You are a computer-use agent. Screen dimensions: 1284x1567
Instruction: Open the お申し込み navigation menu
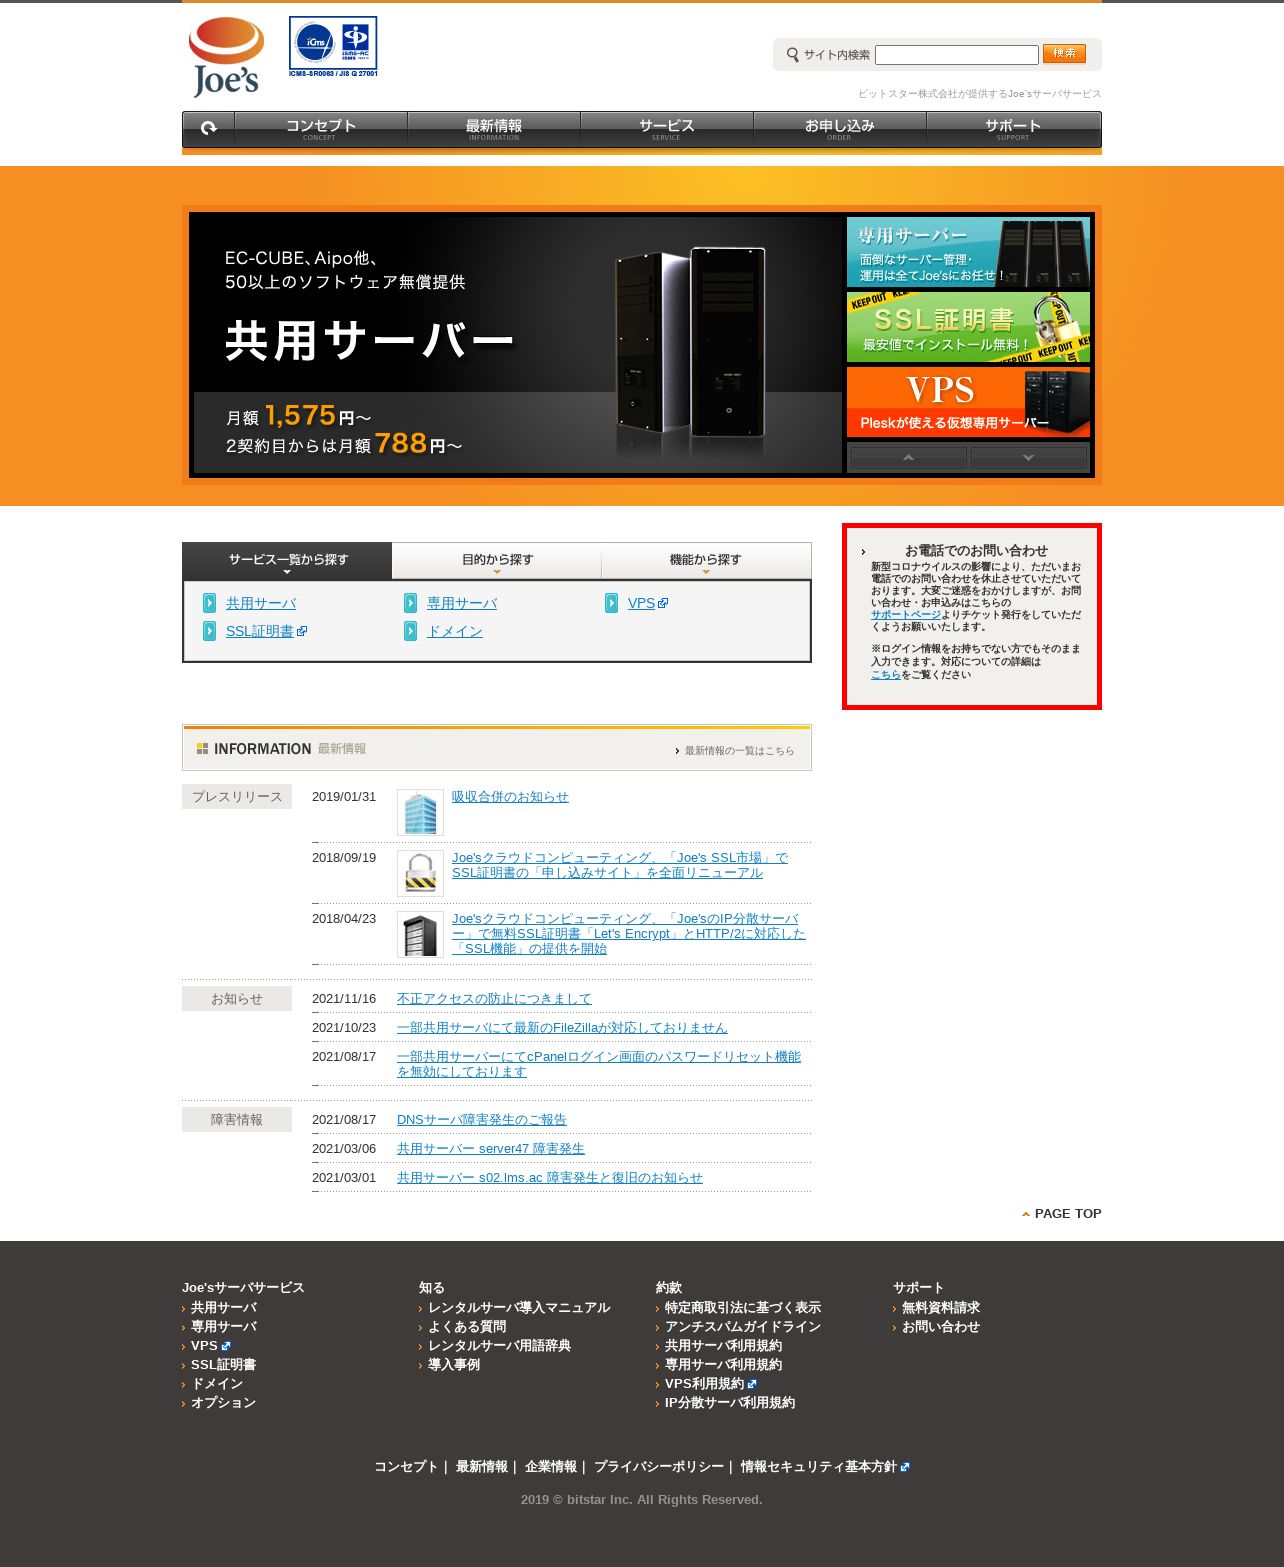pos(840,129)
